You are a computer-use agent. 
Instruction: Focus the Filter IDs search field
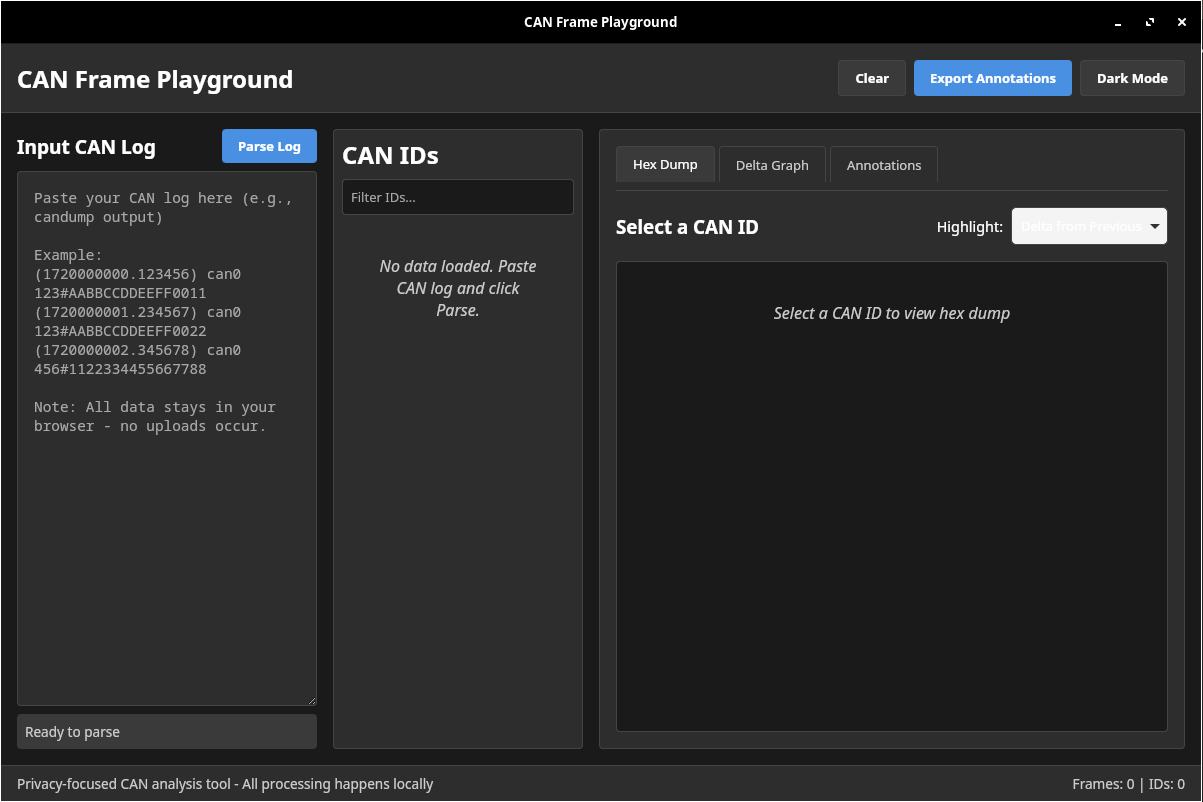click(x=457, y=198)
